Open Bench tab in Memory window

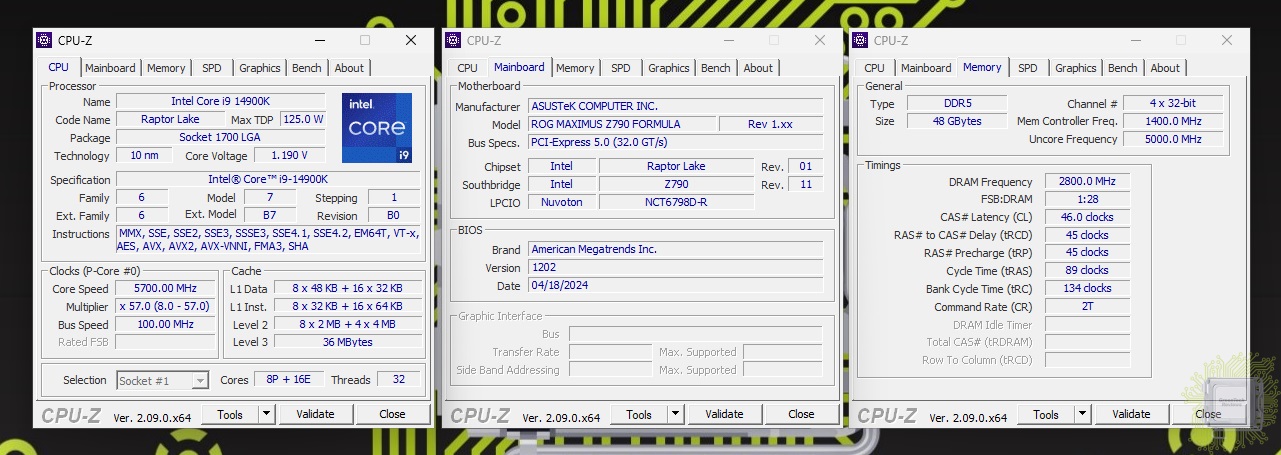point(1122,68)
